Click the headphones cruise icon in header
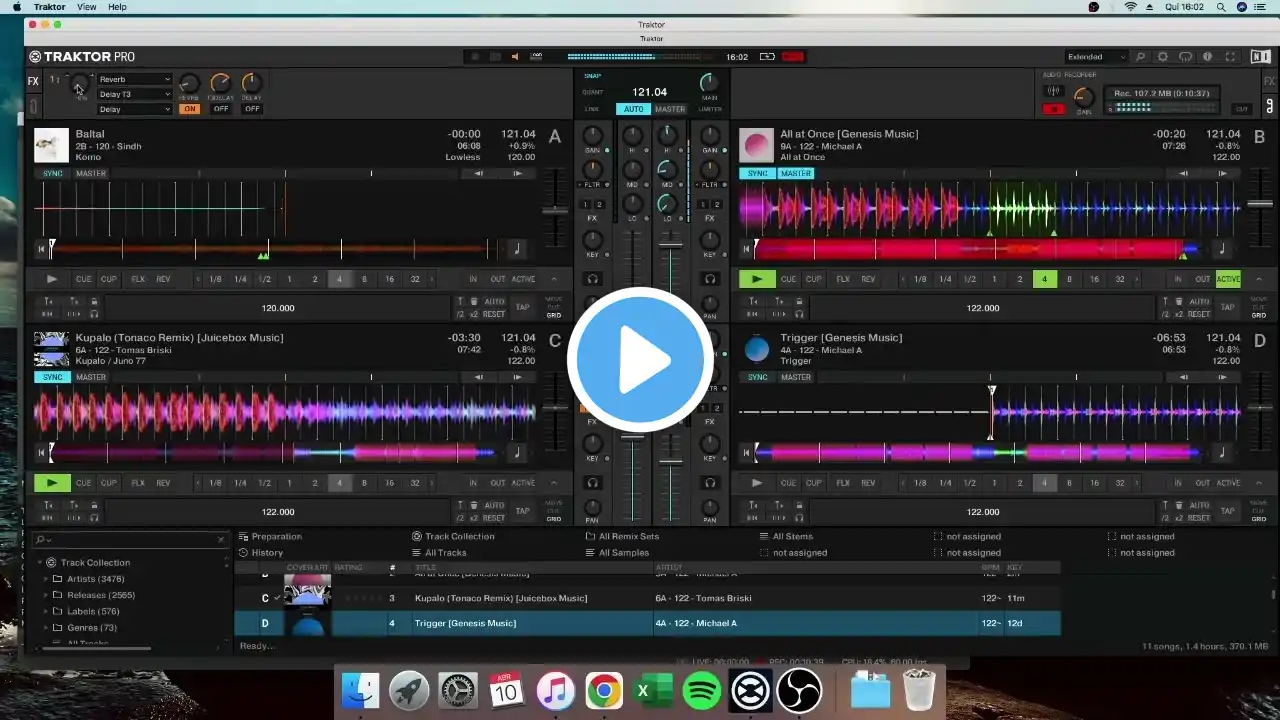Viewport: 1280px width, 720px height. click(1186, 57)
